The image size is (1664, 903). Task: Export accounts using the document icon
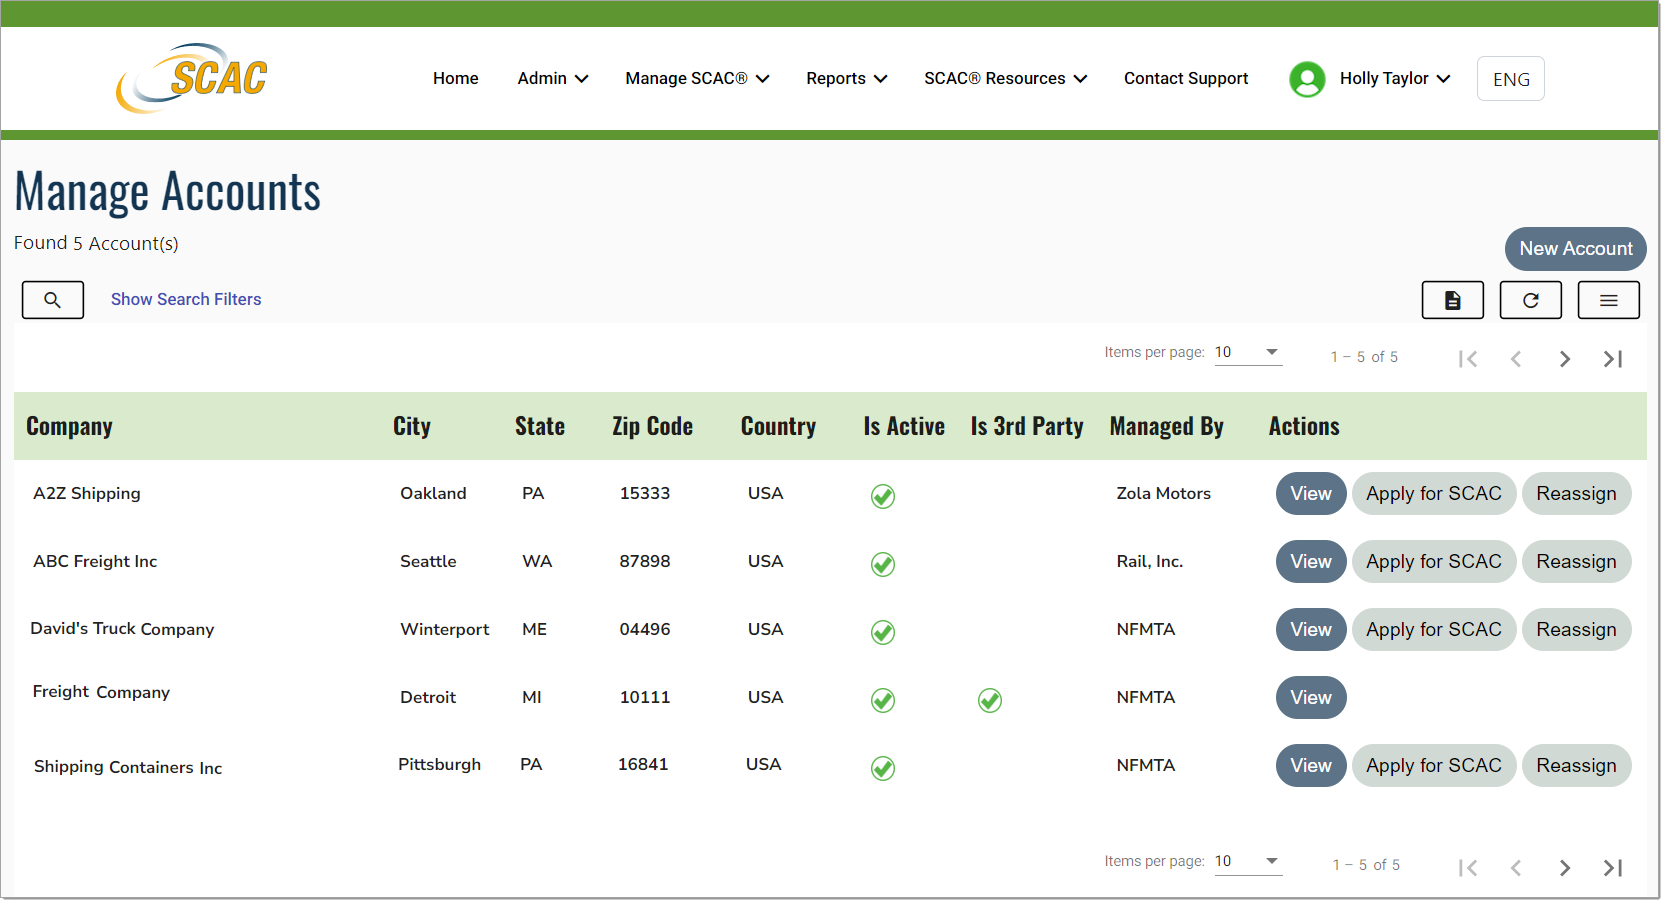tap(1452, 299)
